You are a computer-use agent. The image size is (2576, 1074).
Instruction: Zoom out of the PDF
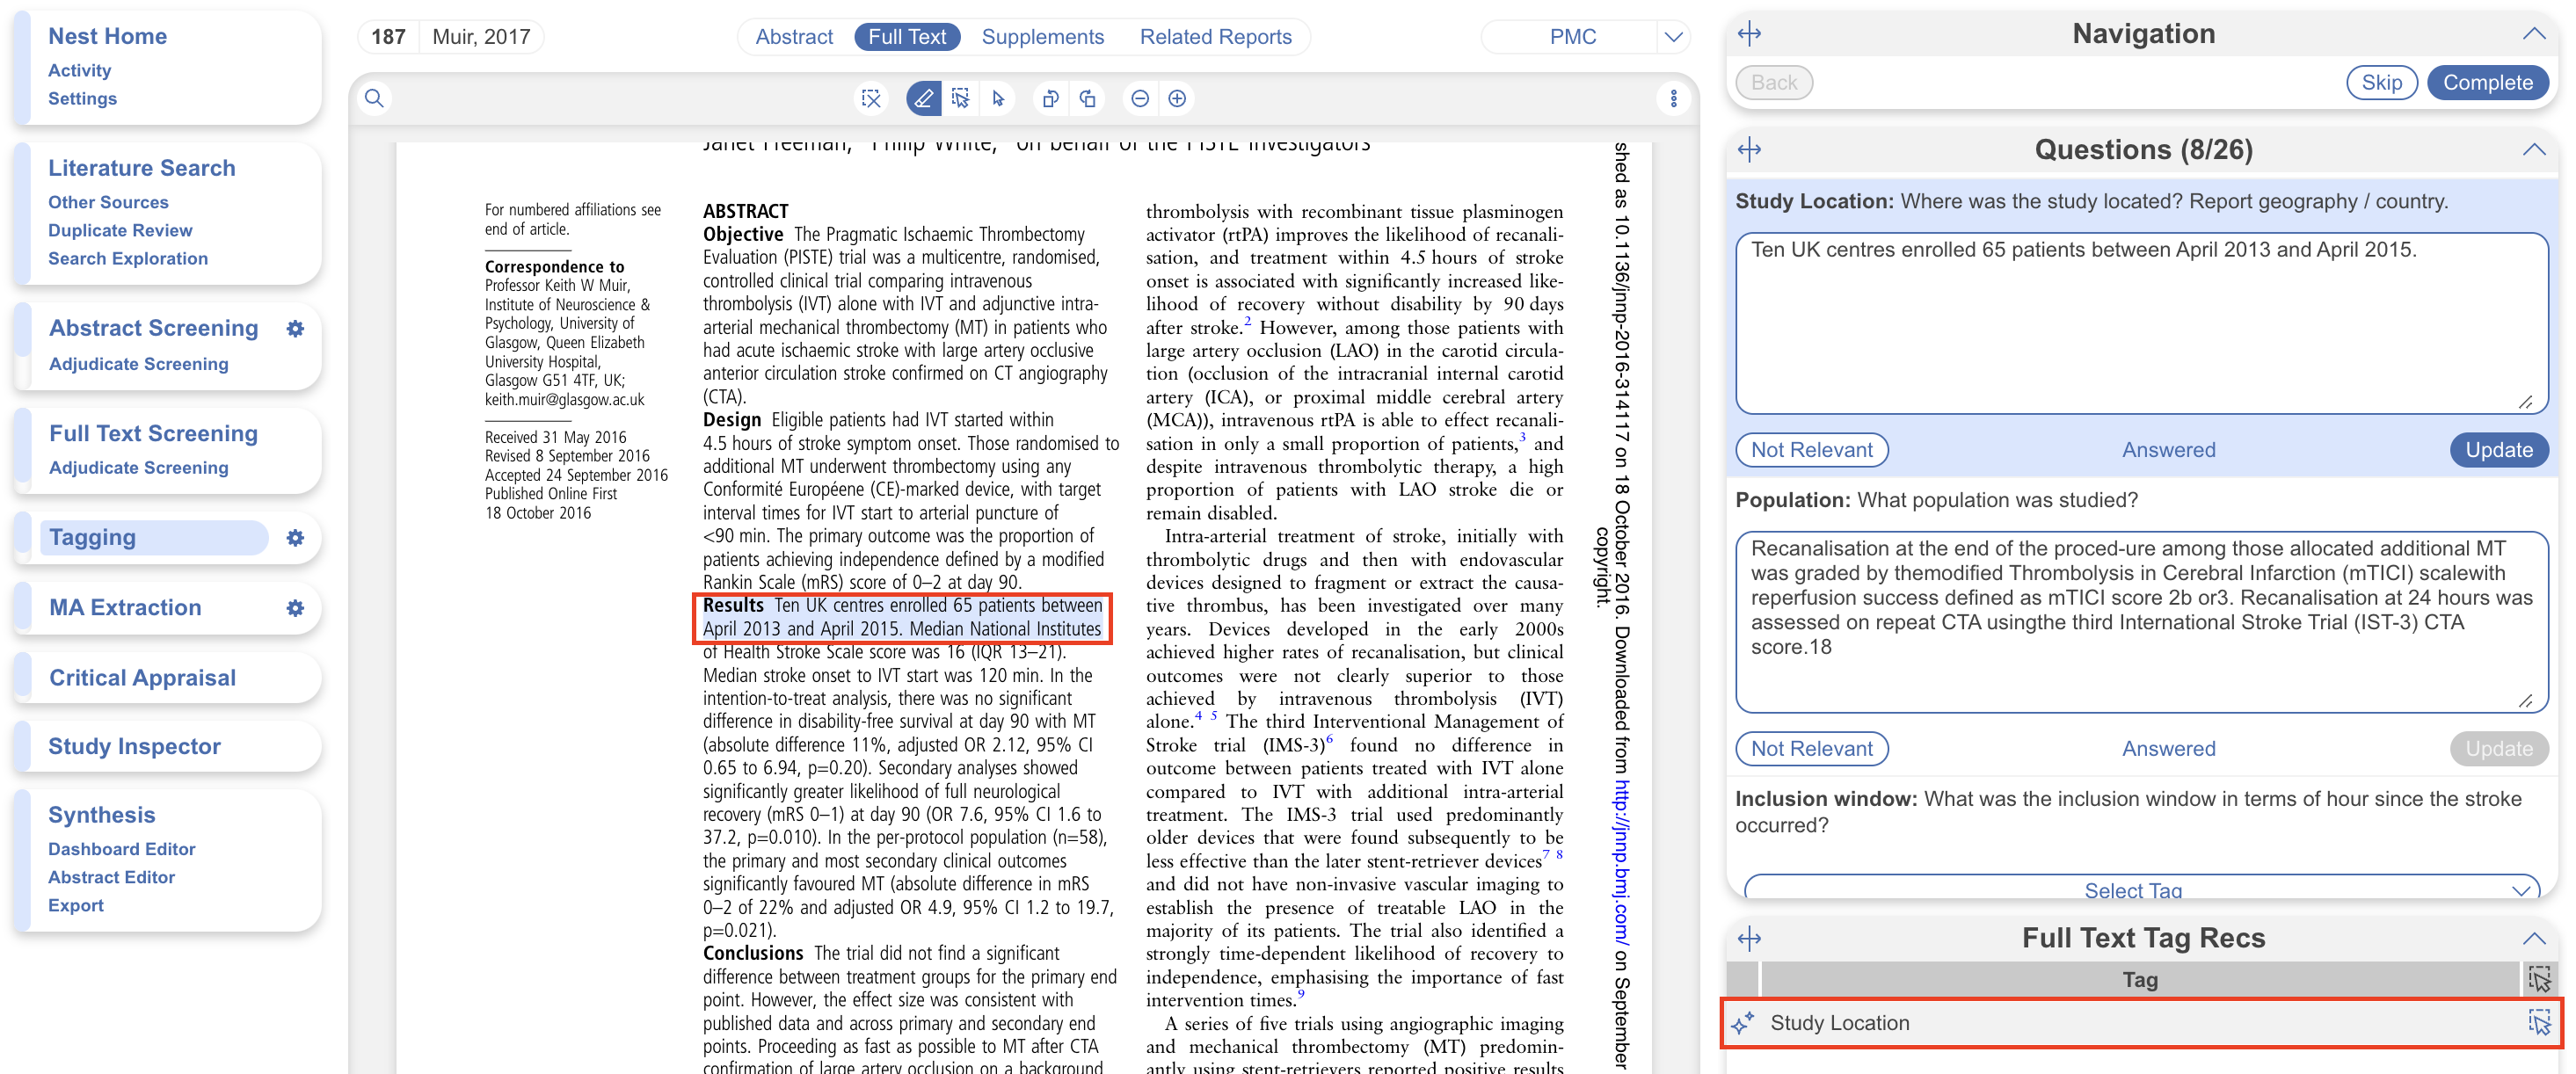[x=1140, y=98]
